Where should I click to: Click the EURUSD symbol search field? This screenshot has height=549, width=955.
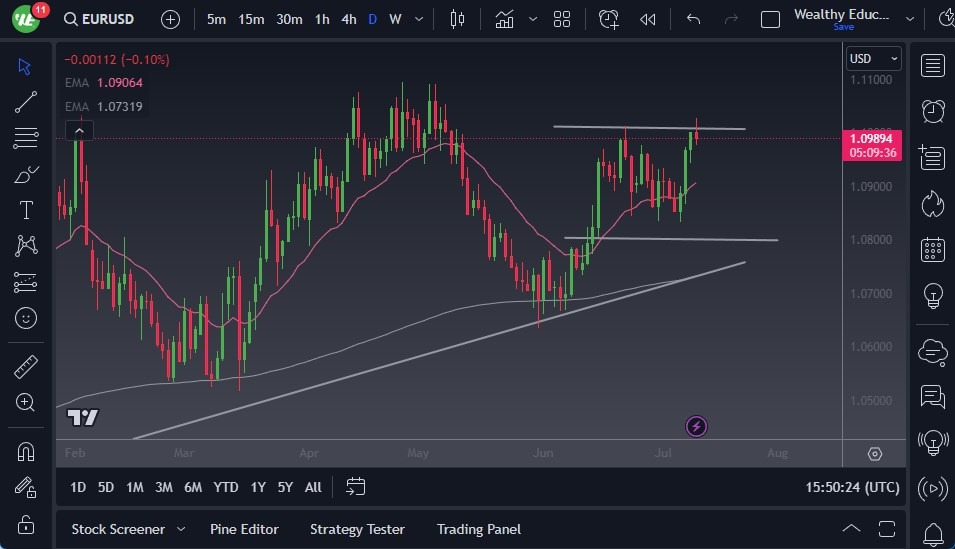101,19
